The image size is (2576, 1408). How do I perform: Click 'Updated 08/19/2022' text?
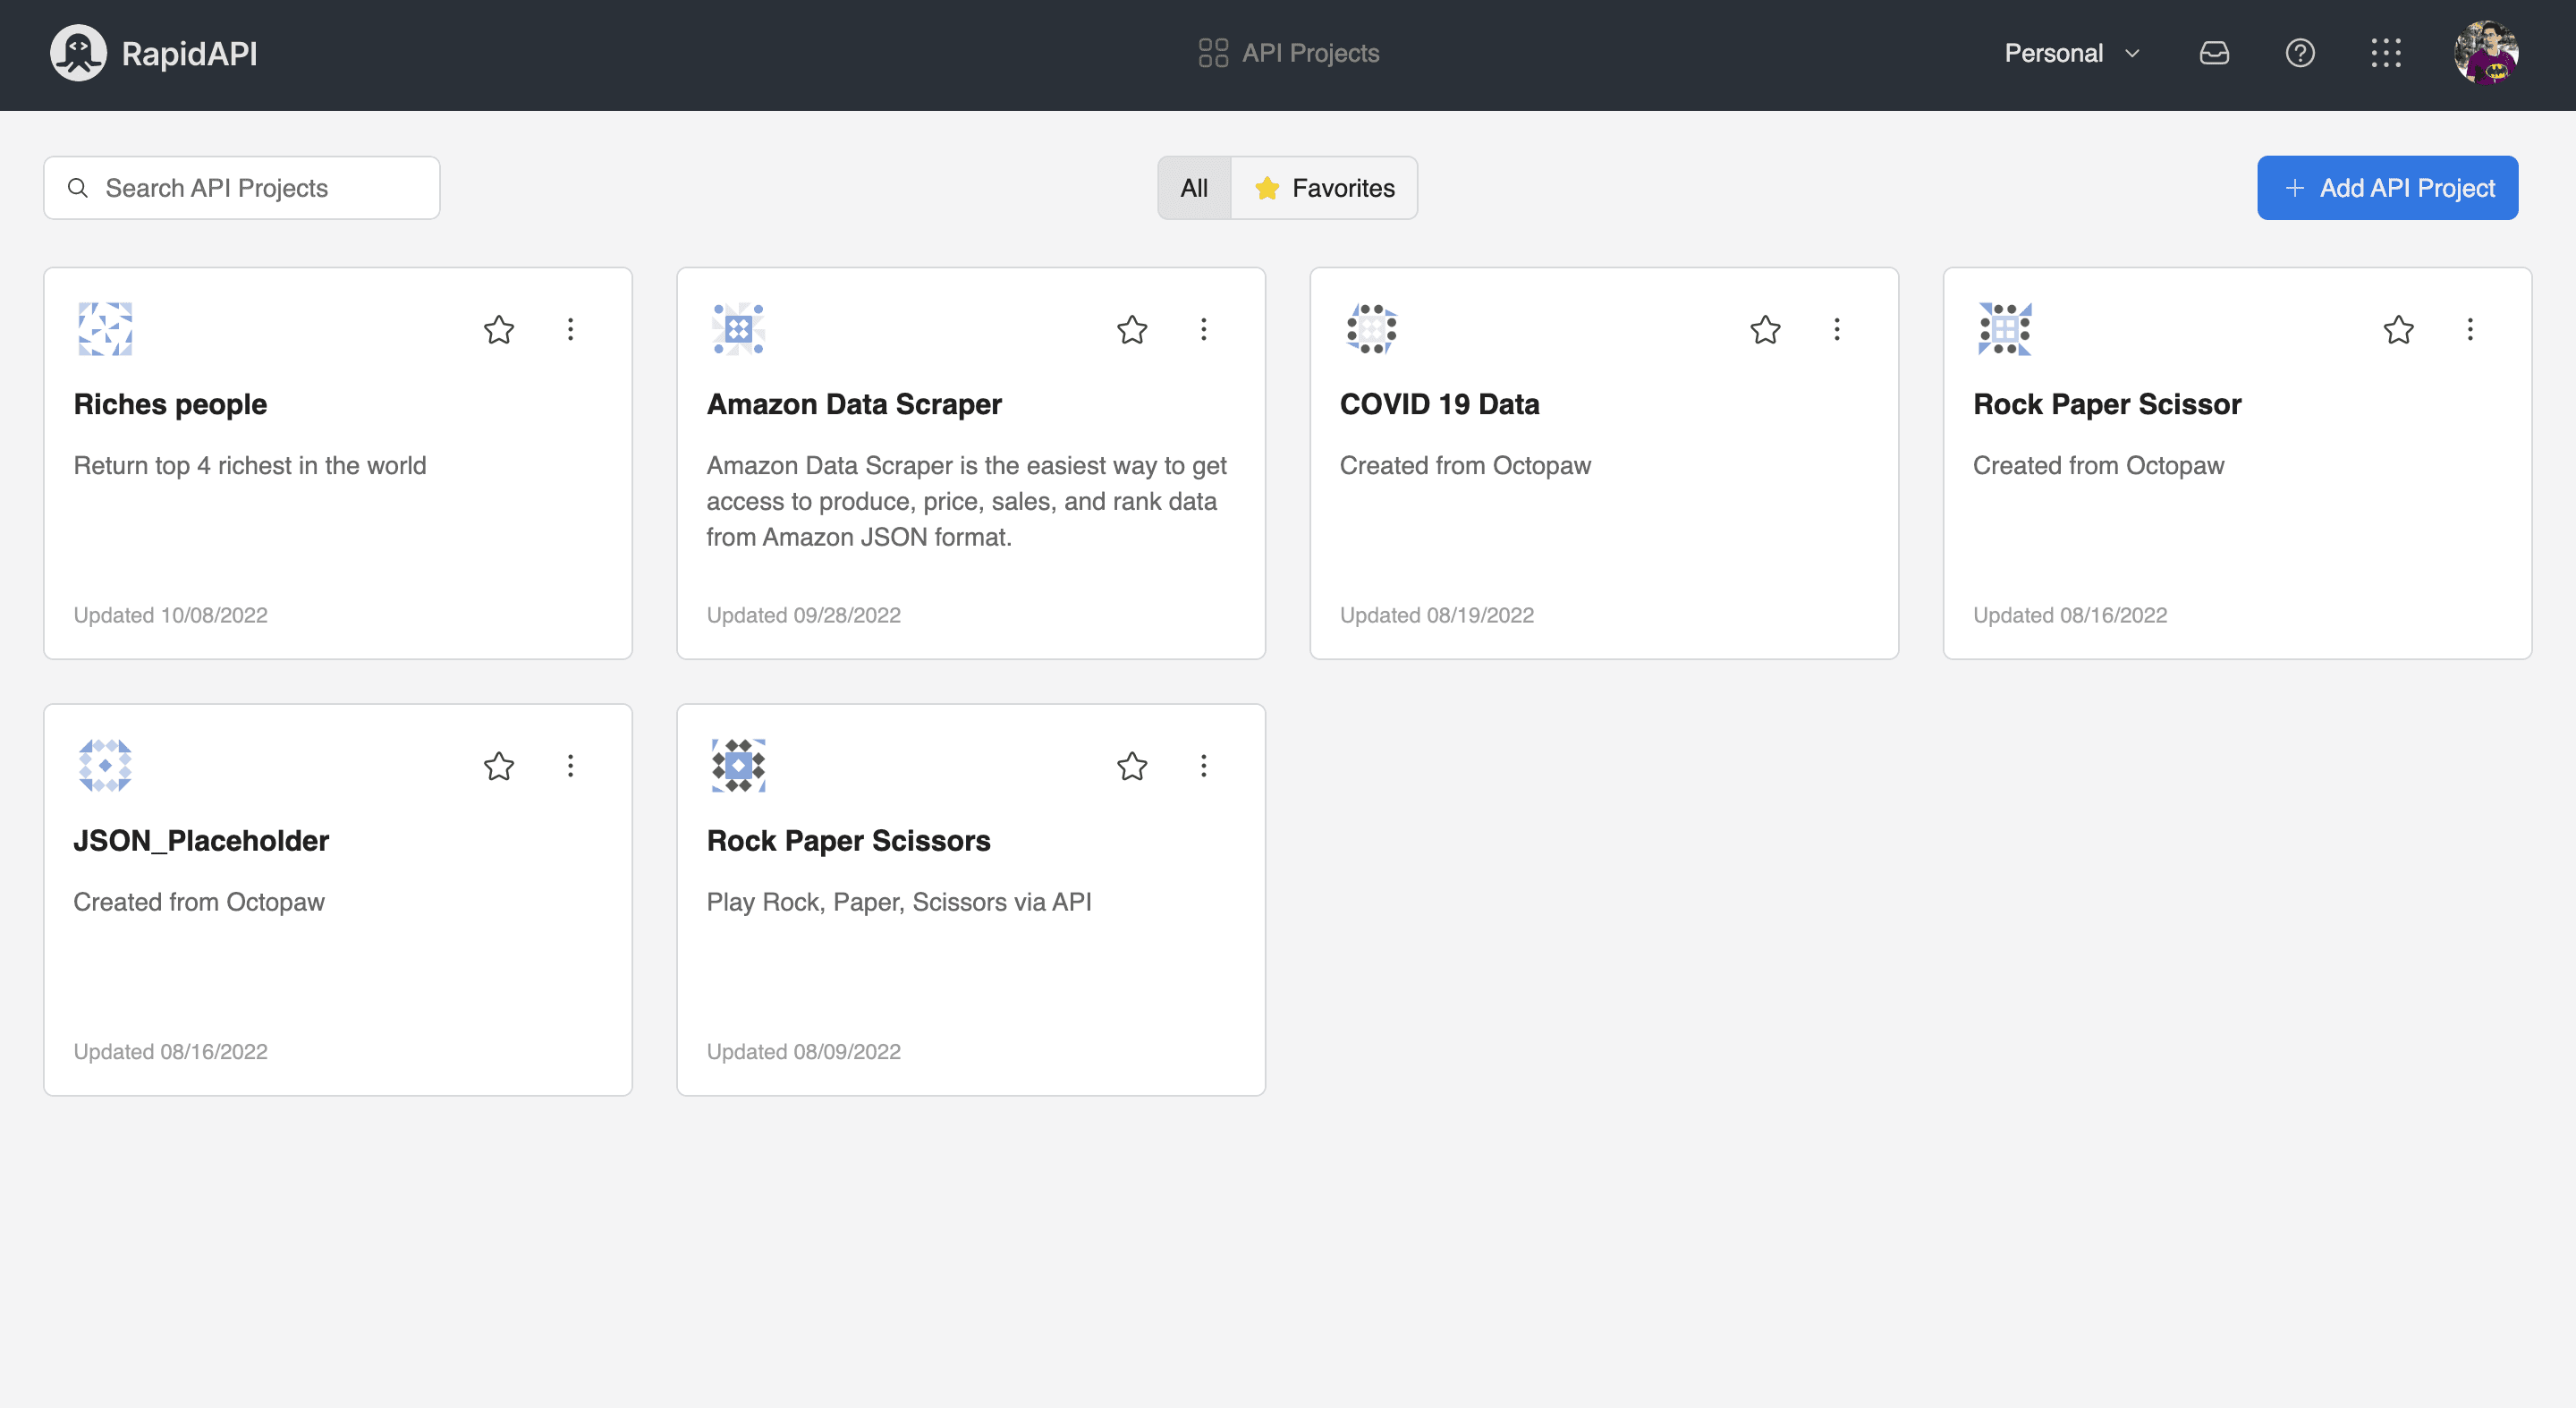1437,616
